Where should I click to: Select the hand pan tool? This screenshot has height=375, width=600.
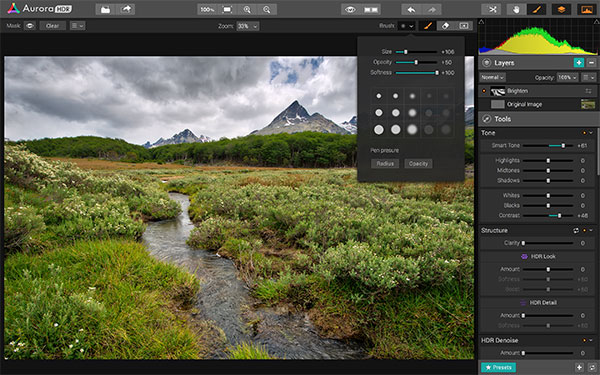pos(516,9)
